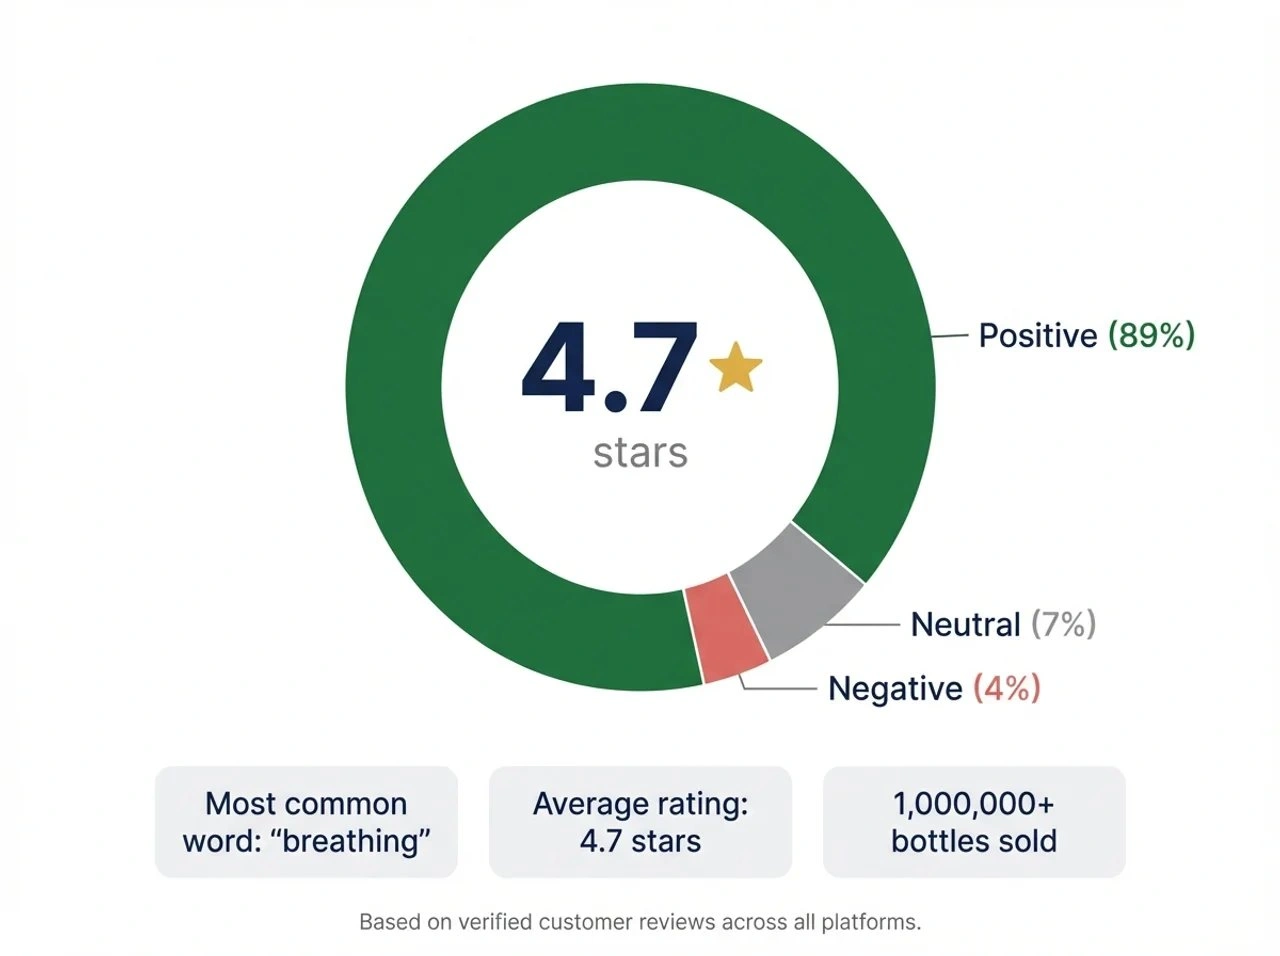Click '4.7 stars' text in rating card
Image resolution: width=1280 pixels, height=956 pixels.
640,840
